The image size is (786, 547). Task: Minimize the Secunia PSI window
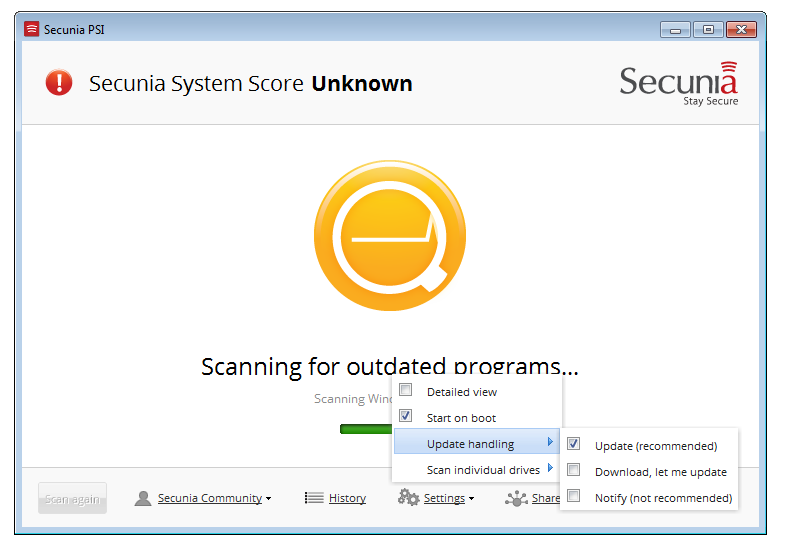pos(675,30)
